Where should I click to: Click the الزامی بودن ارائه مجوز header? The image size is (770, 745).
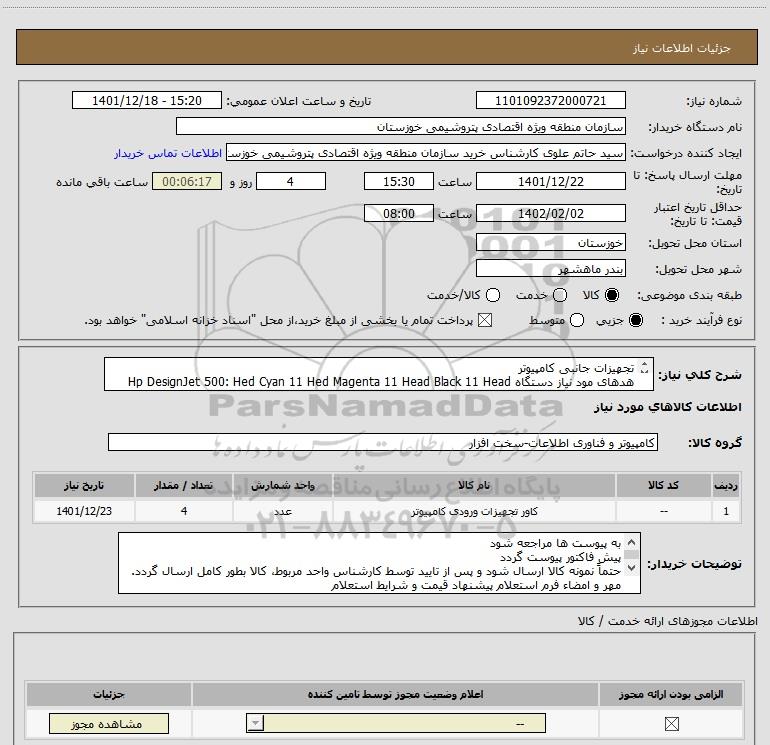pos(671,694)
